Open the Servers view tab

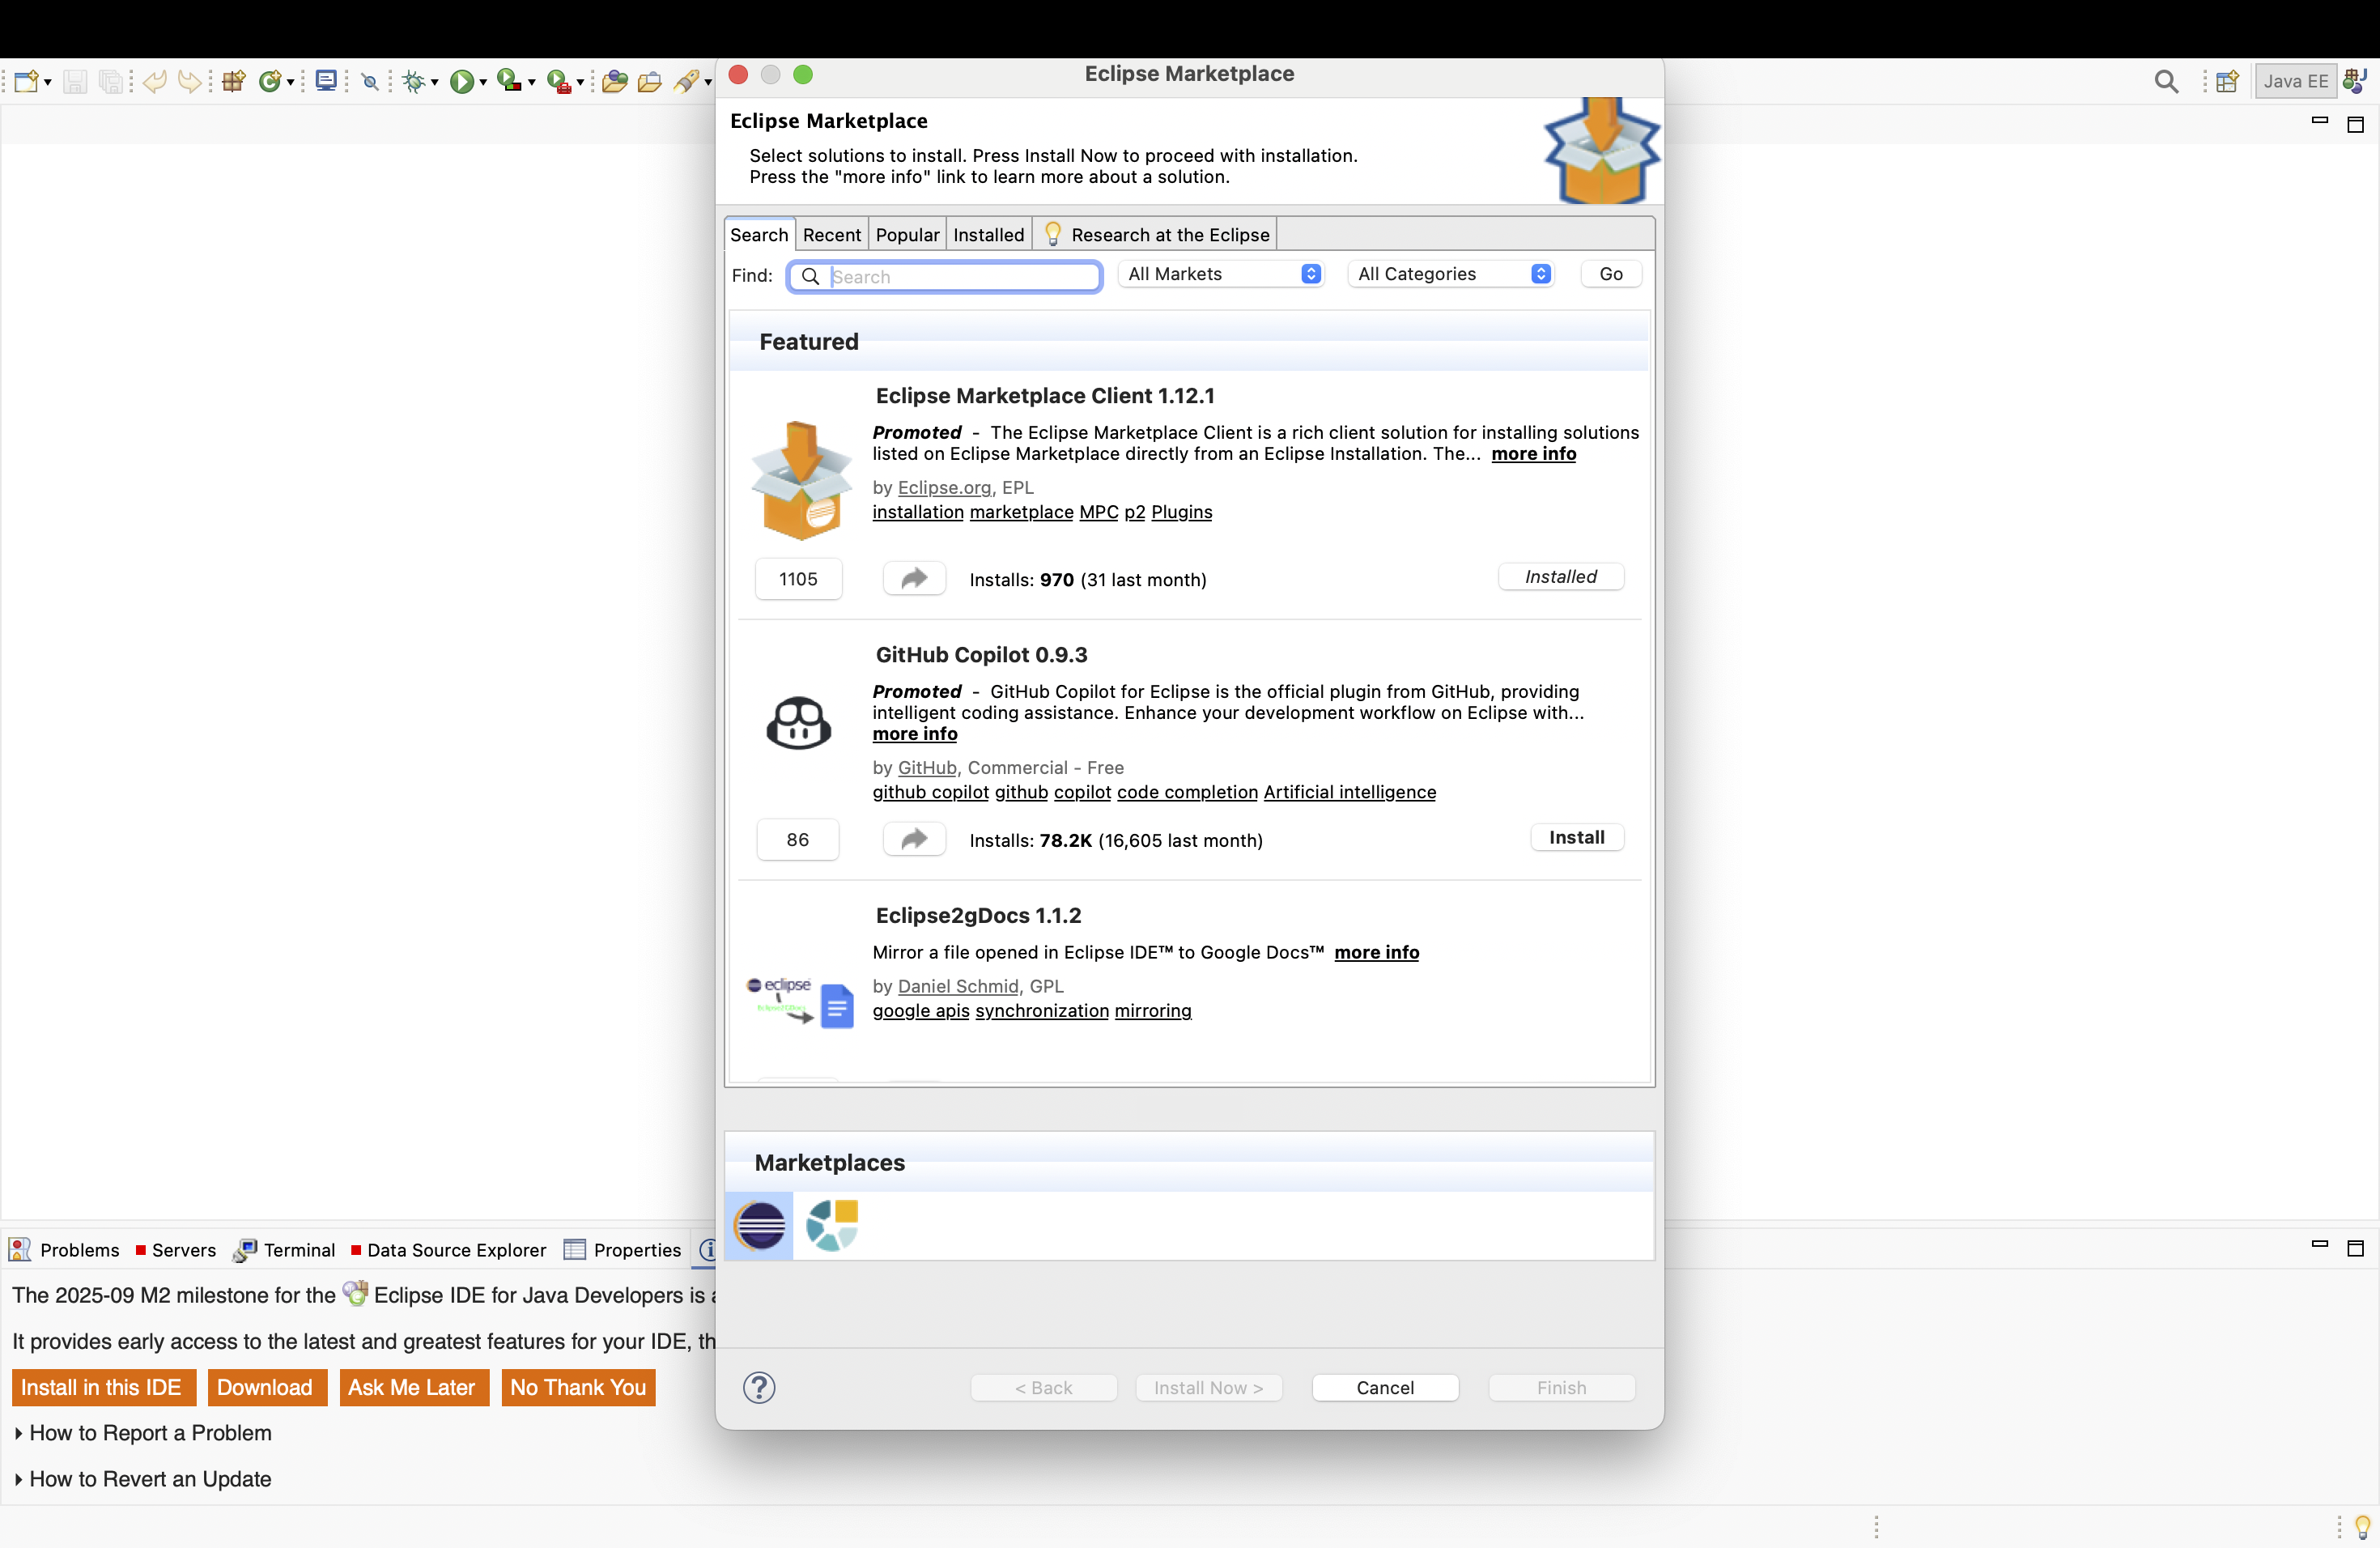click(175, 1250)
